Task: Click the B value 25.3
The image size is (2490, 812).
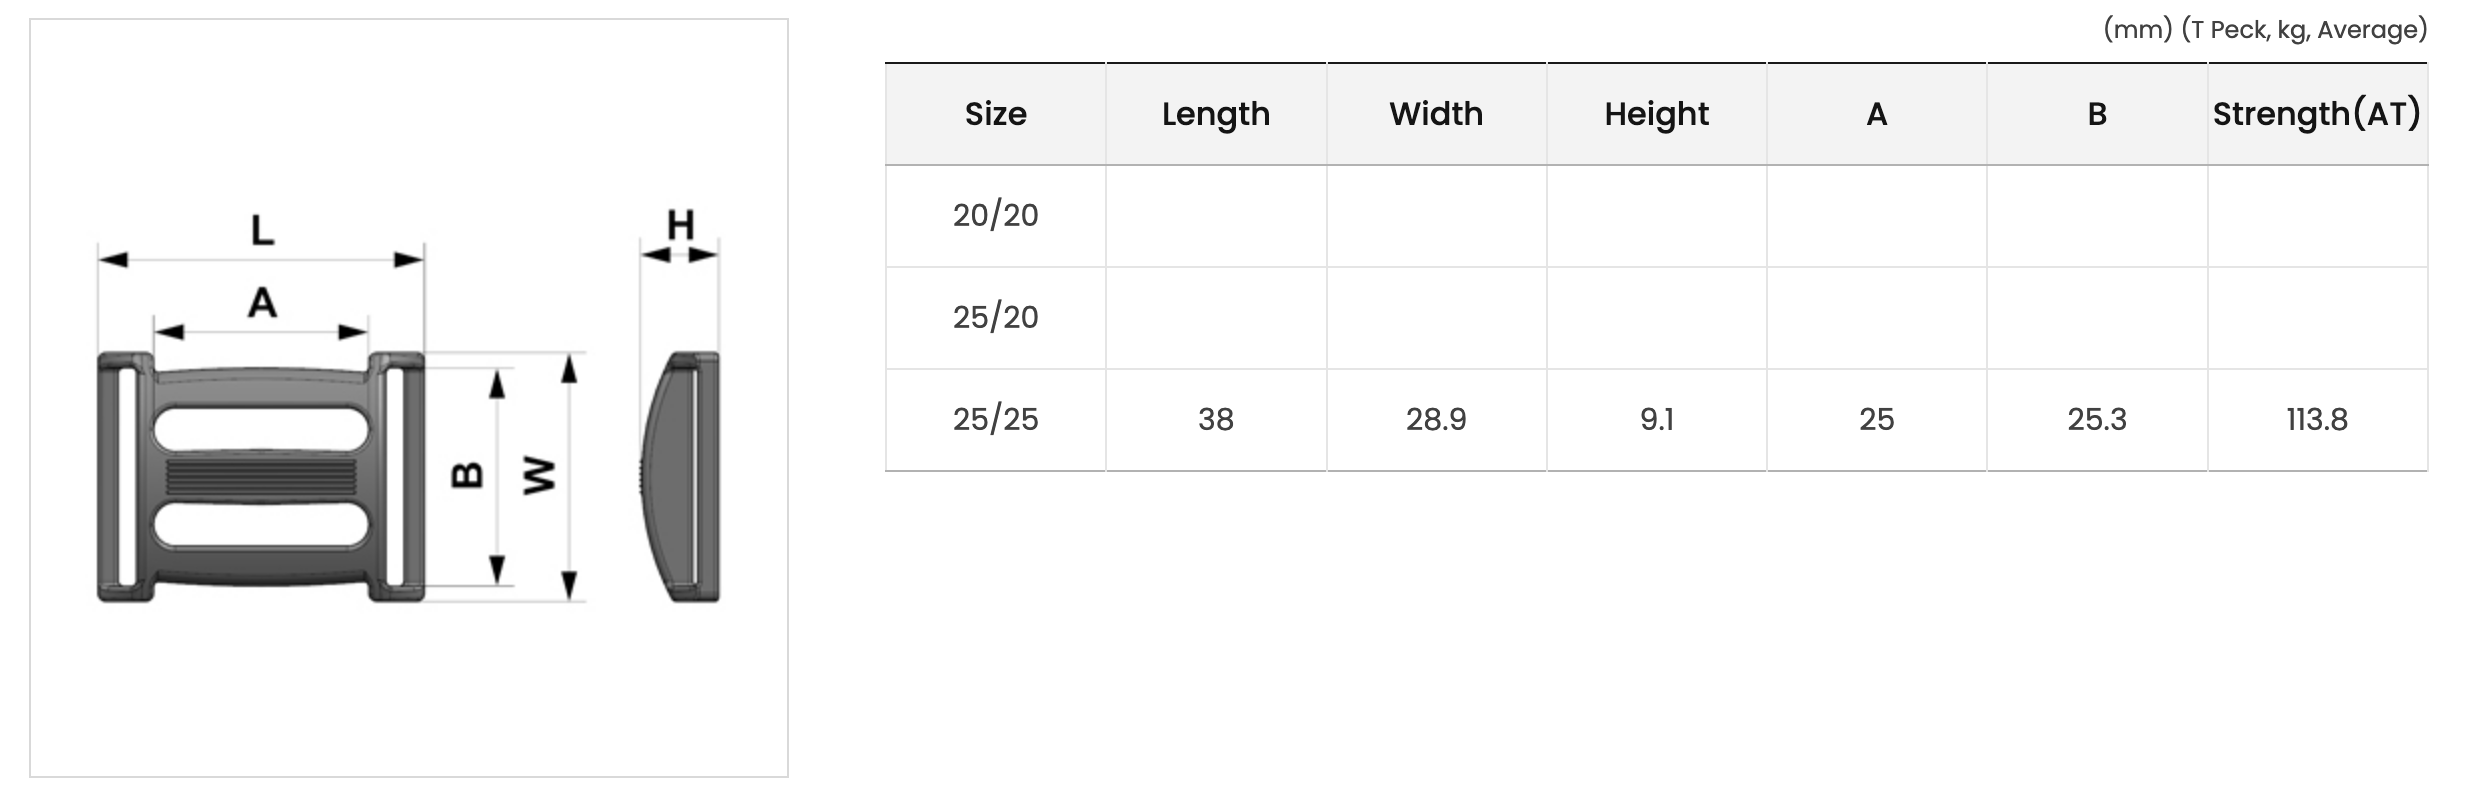Action: pyautogui.click(x=2097, y=420)
